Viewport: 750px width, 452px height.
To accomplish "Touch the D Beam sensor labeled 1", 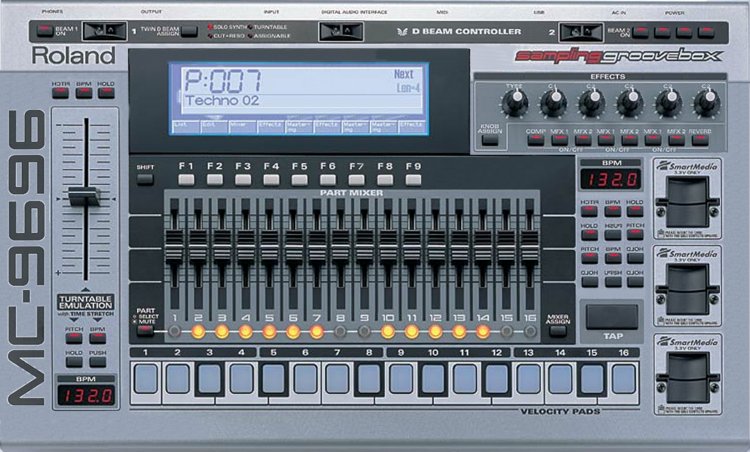I will pos(105,31).
